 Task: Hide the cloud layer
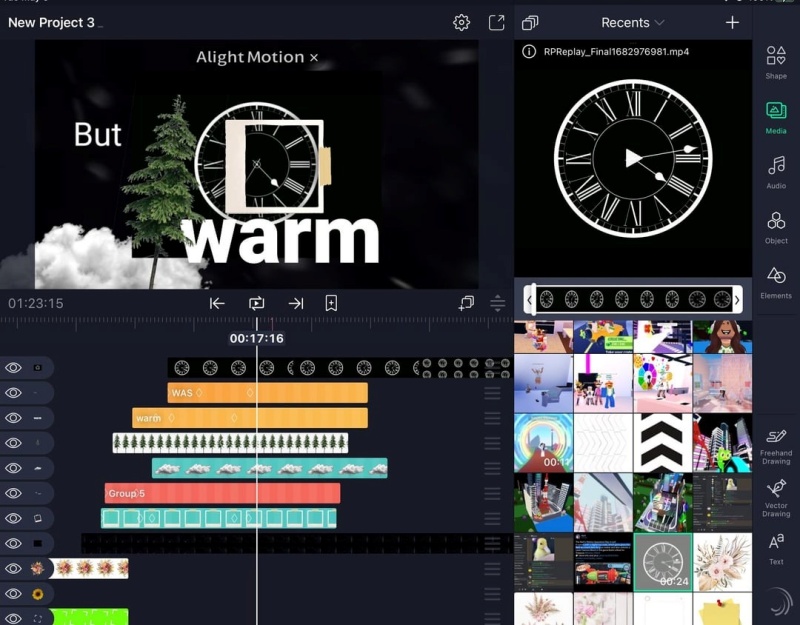pos(13,468)
